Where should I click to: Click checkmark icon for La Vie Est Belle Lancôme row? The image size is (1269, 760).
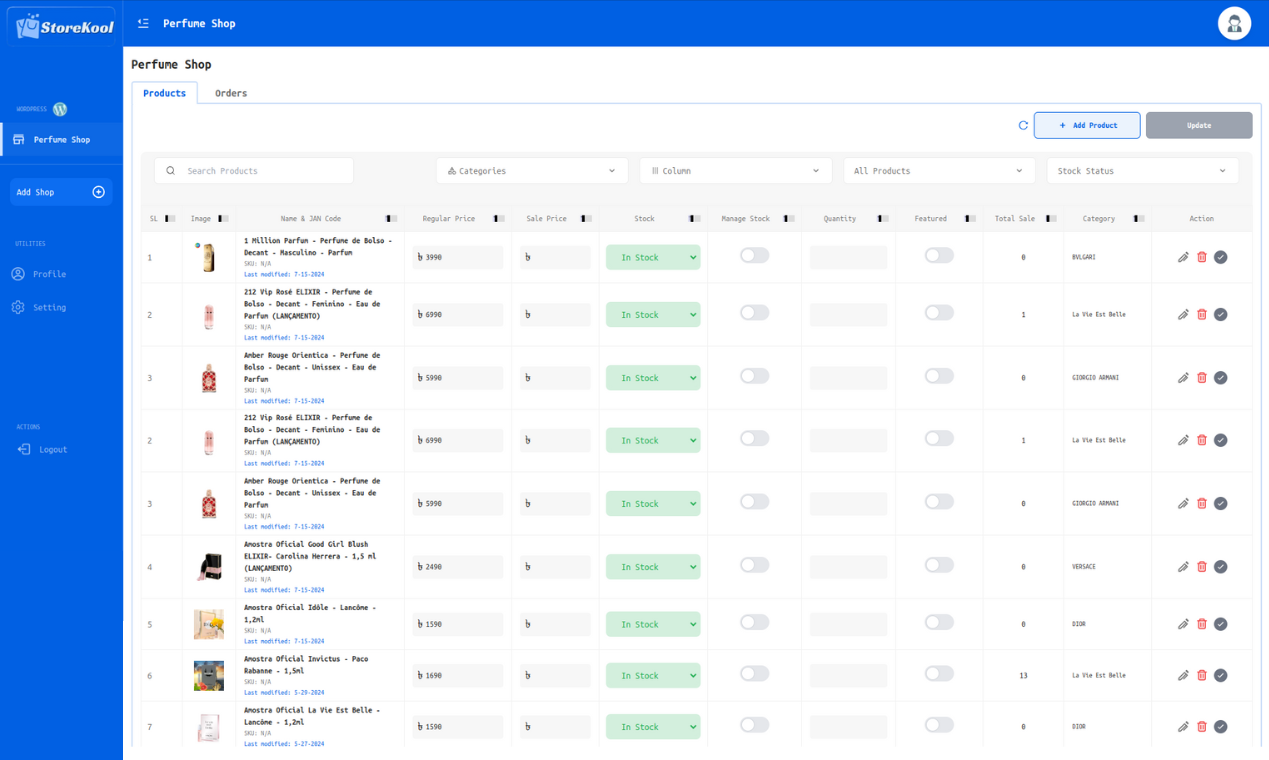click(1221, 727)
